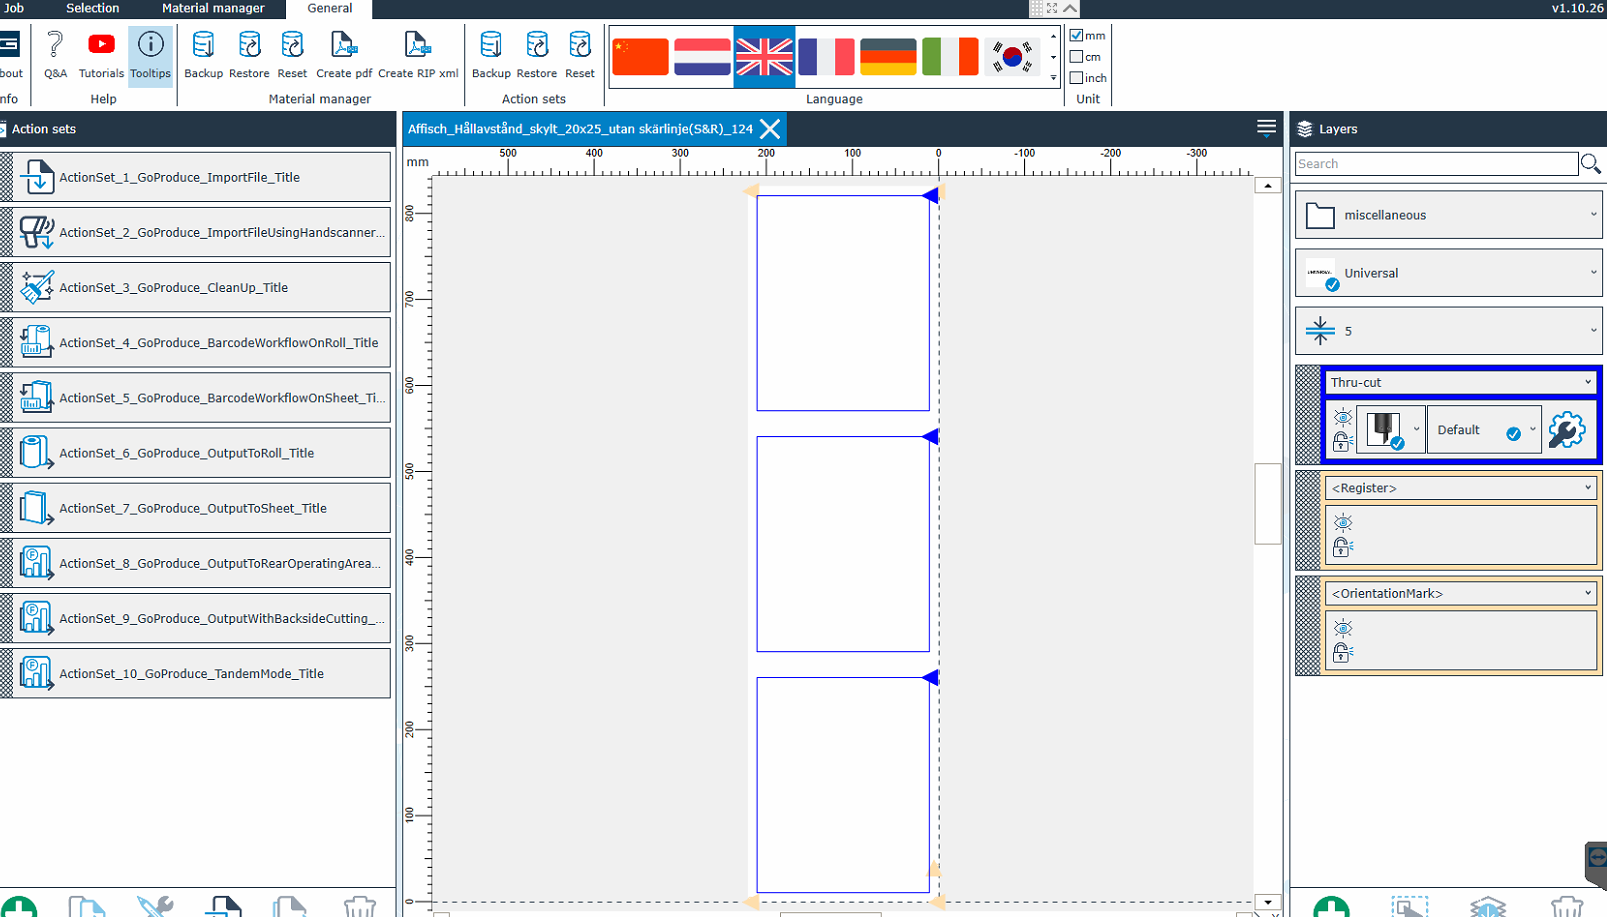Switch to the Material manager tab

tap(213, 8)
